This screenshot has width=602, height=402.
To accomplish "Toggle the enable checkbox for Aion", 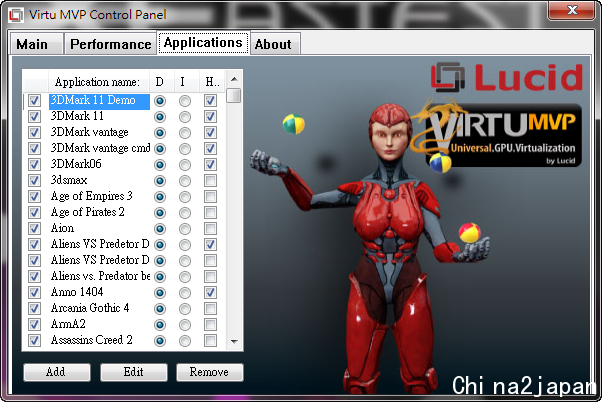I will [35, 228].
